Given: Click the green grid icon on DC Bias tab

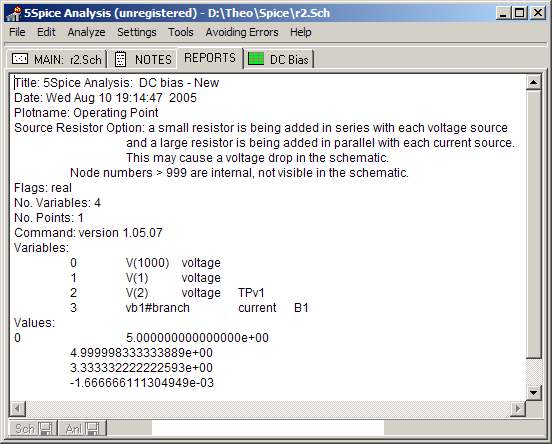Looking at the screenshot, I should (256, 58).
